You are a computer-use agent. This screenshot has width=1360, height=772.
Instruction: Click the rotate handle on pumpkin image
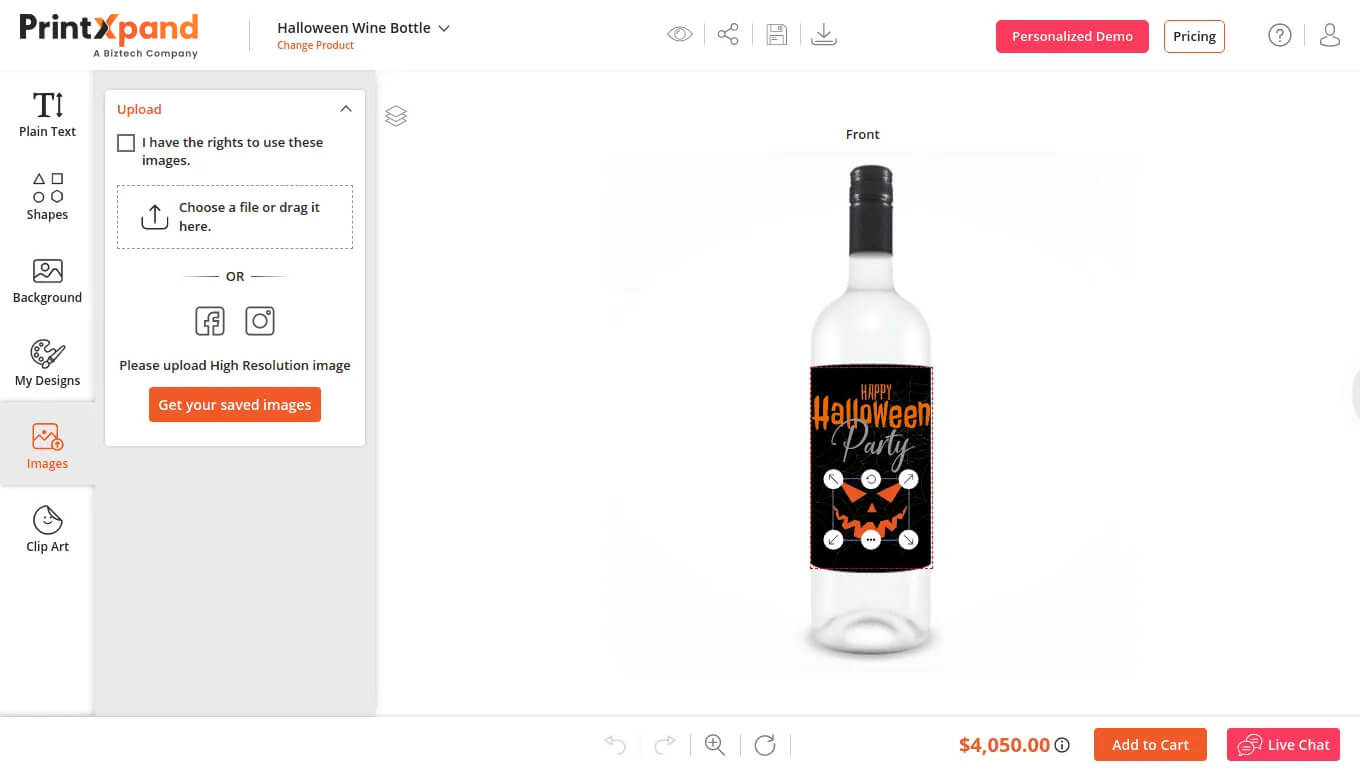[871, 479]
